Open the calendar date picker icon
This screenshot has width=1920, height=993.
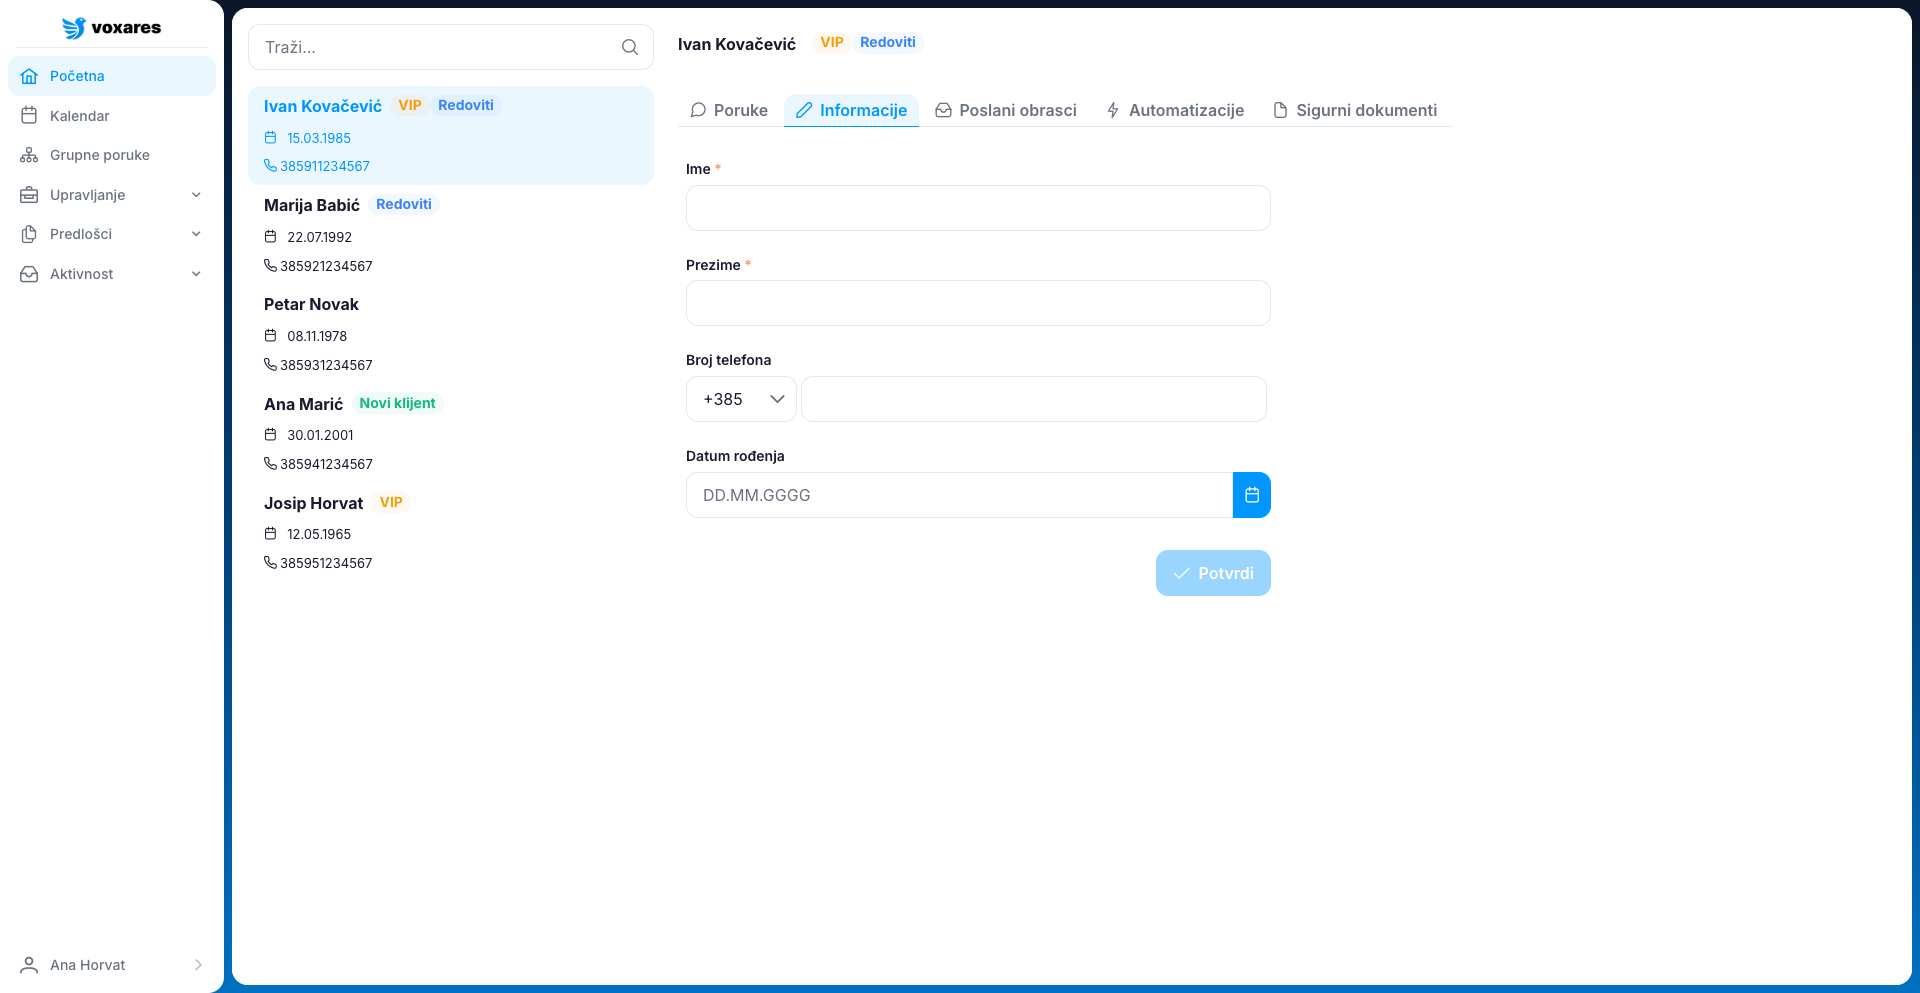1251,495
